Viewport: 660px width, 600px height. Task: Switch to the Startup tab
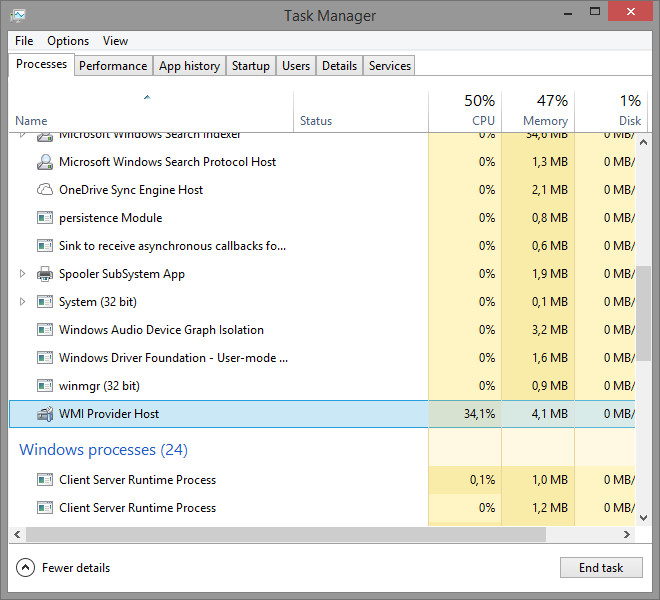coord(250,66)
